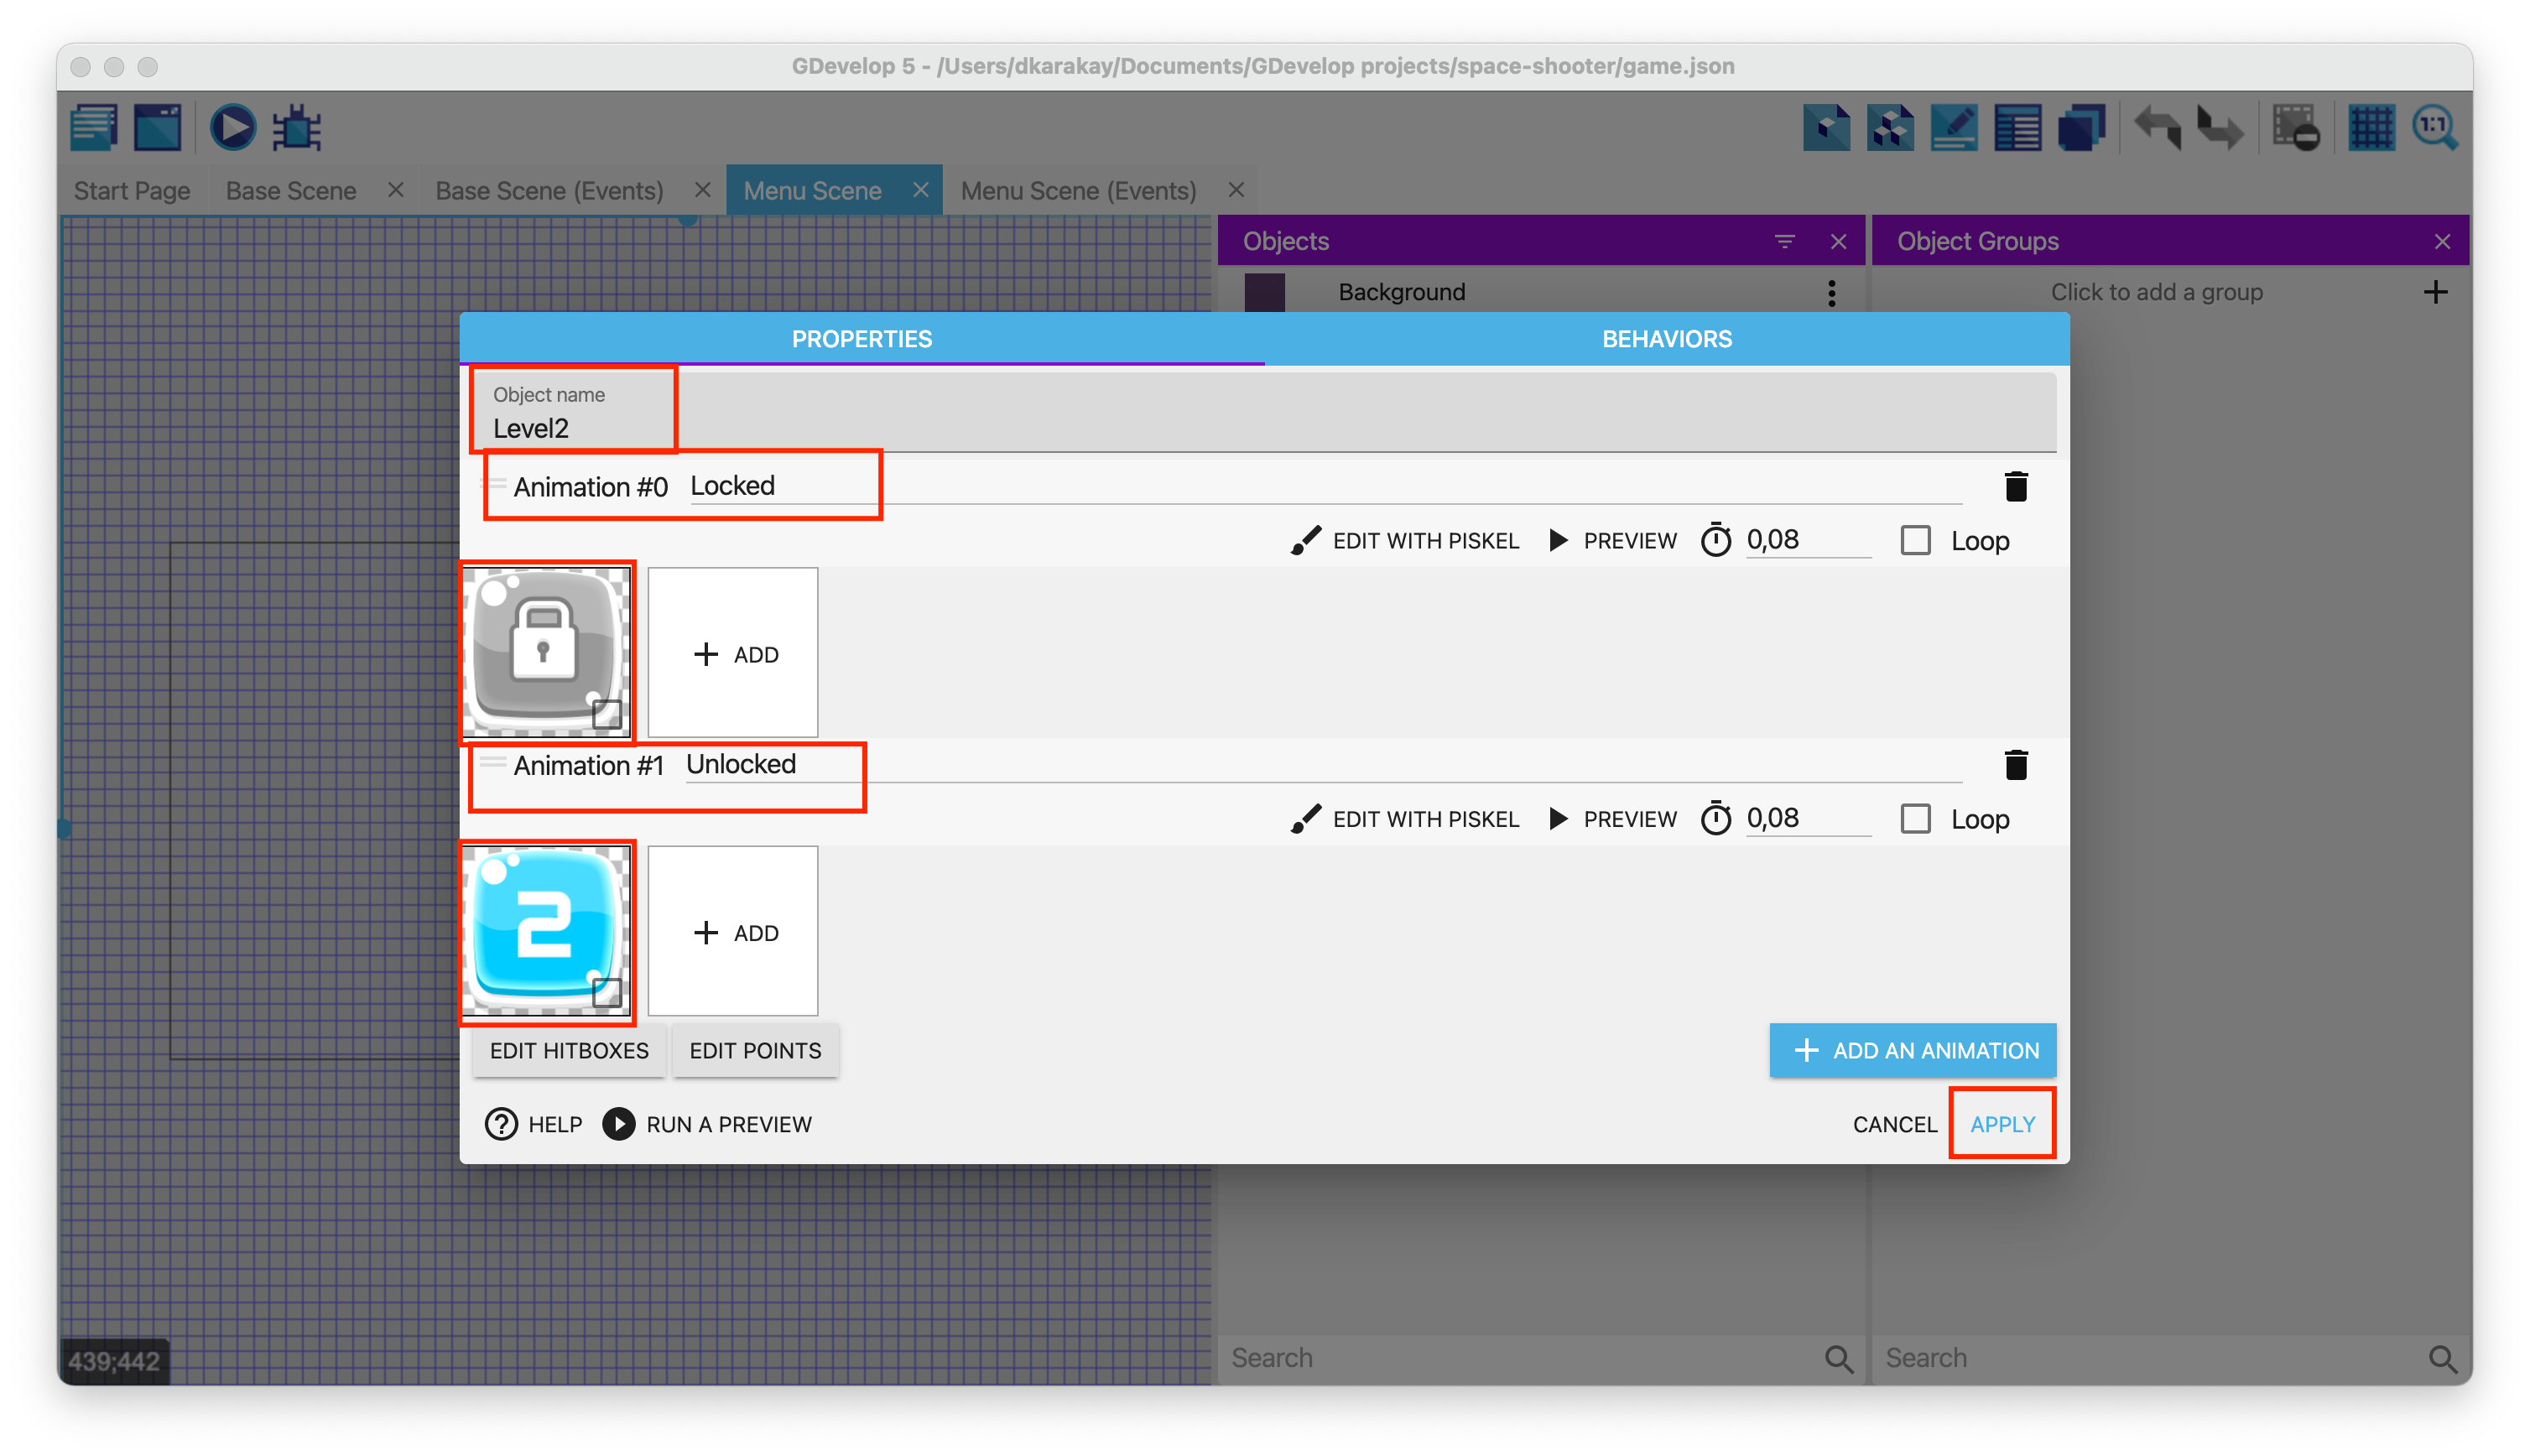The height and width of the screenshot is (1456, 2530).
Task: Click Add an Animation button
Action: point(1912,1050)
